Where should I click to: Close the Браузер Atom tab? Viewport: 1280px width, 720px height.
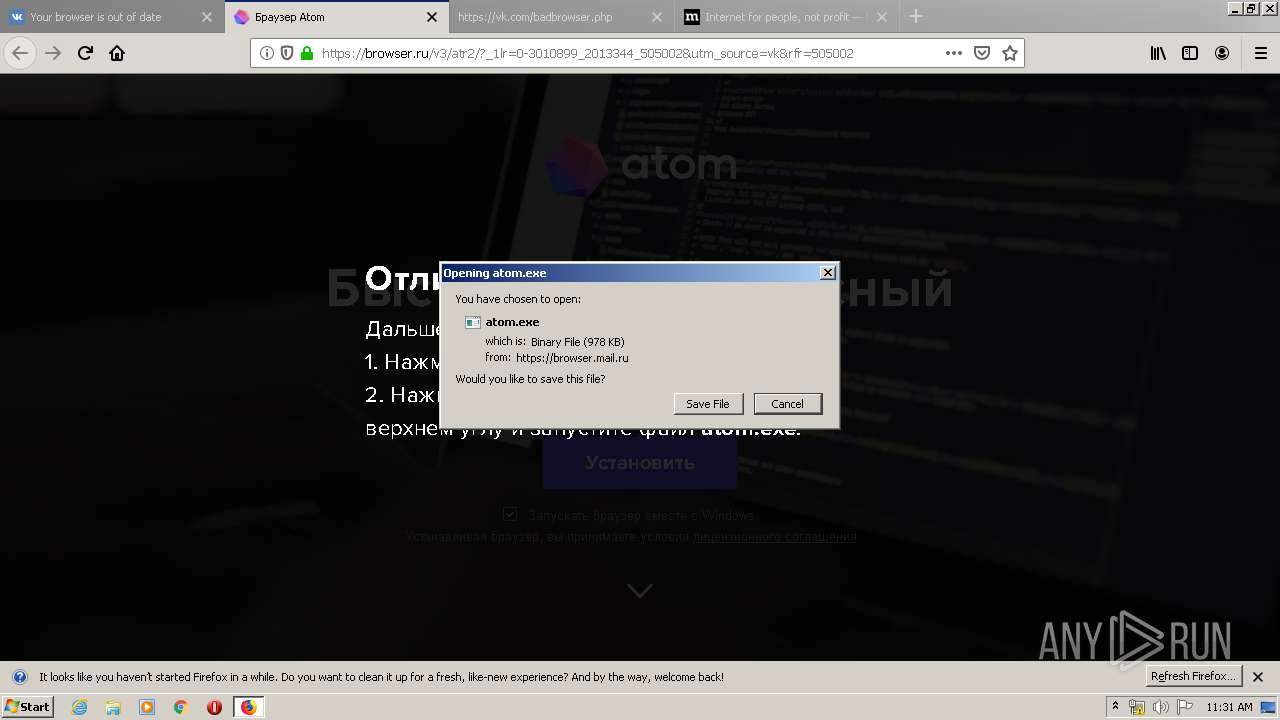[x=432, y=17]
